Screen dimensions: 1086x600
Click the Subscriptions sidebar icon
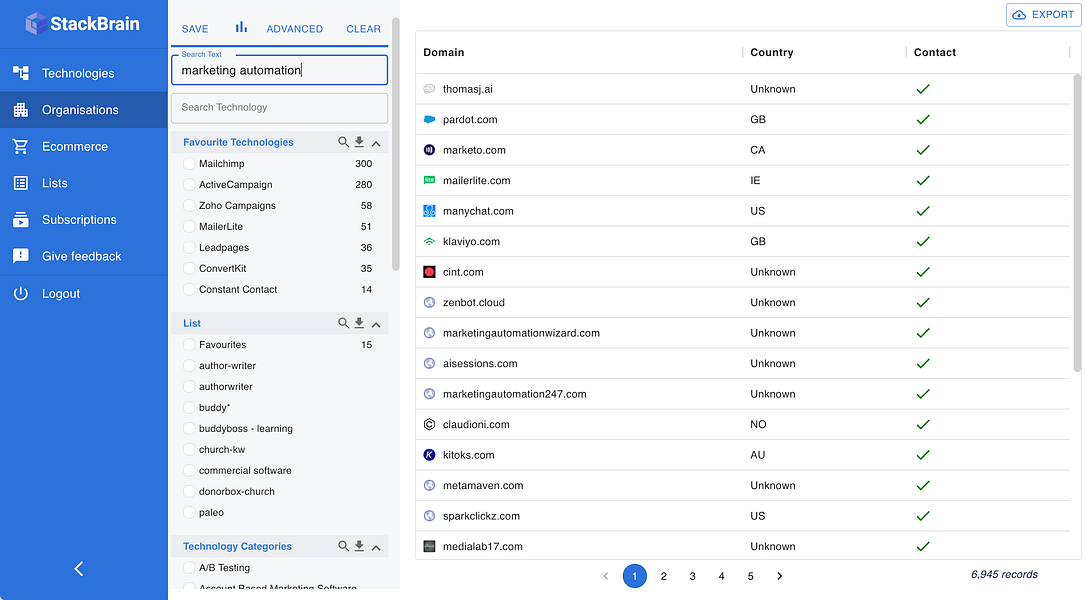[x=21, y=220]
